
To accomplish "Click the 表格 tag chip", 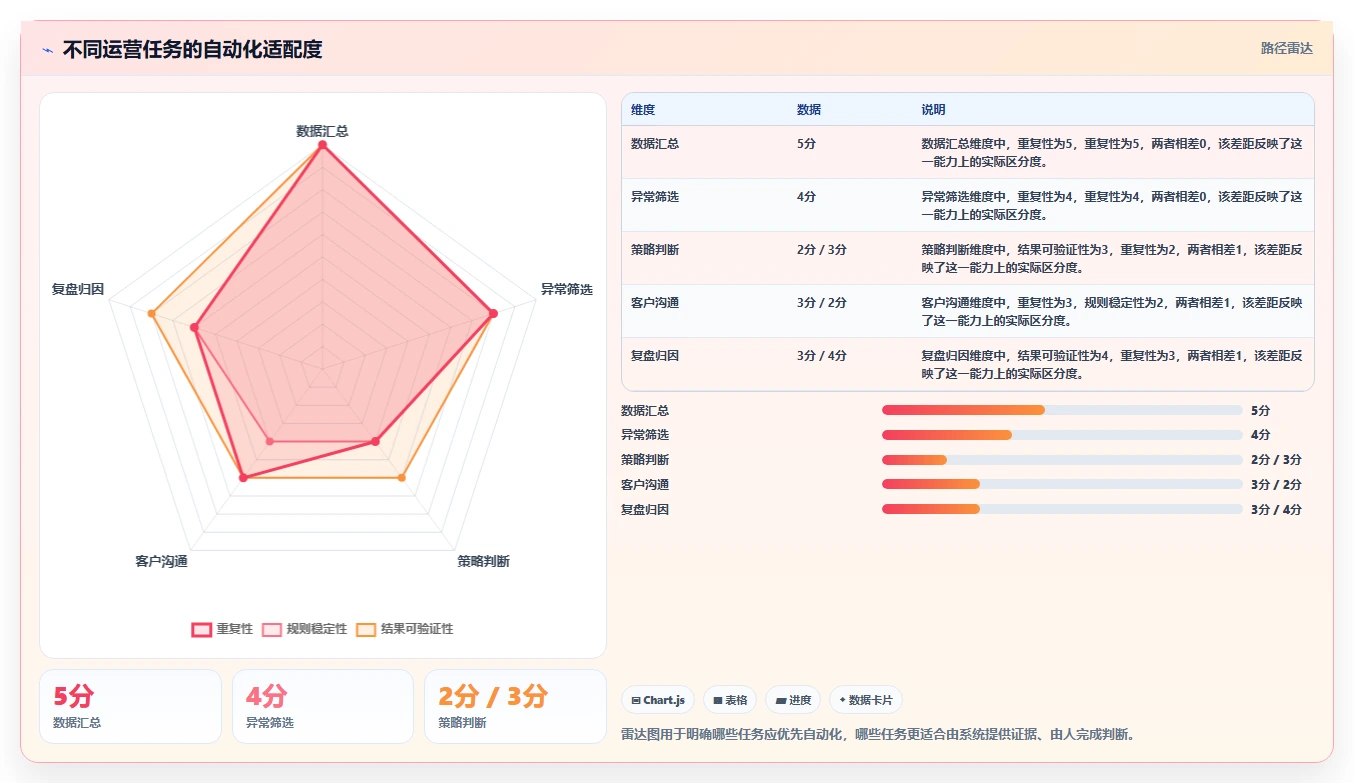I will 730,700.
